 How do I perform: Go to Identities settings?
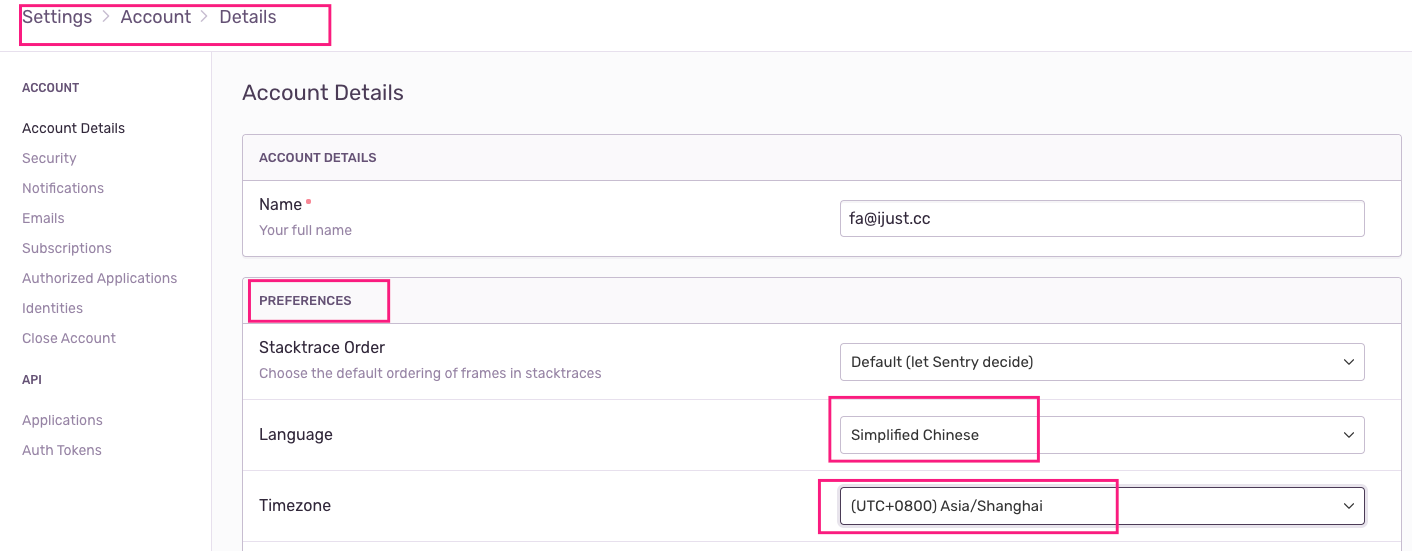(52, 308)
